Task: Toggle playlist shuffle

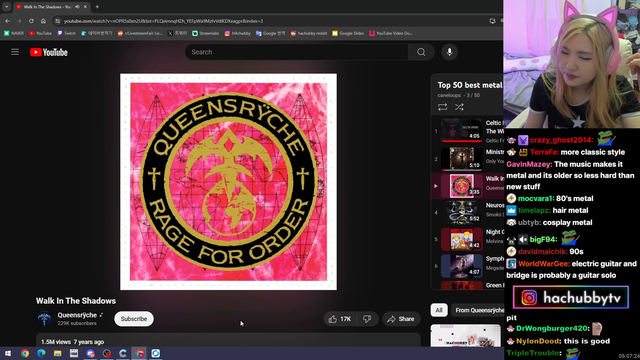Action: point(459,107)
